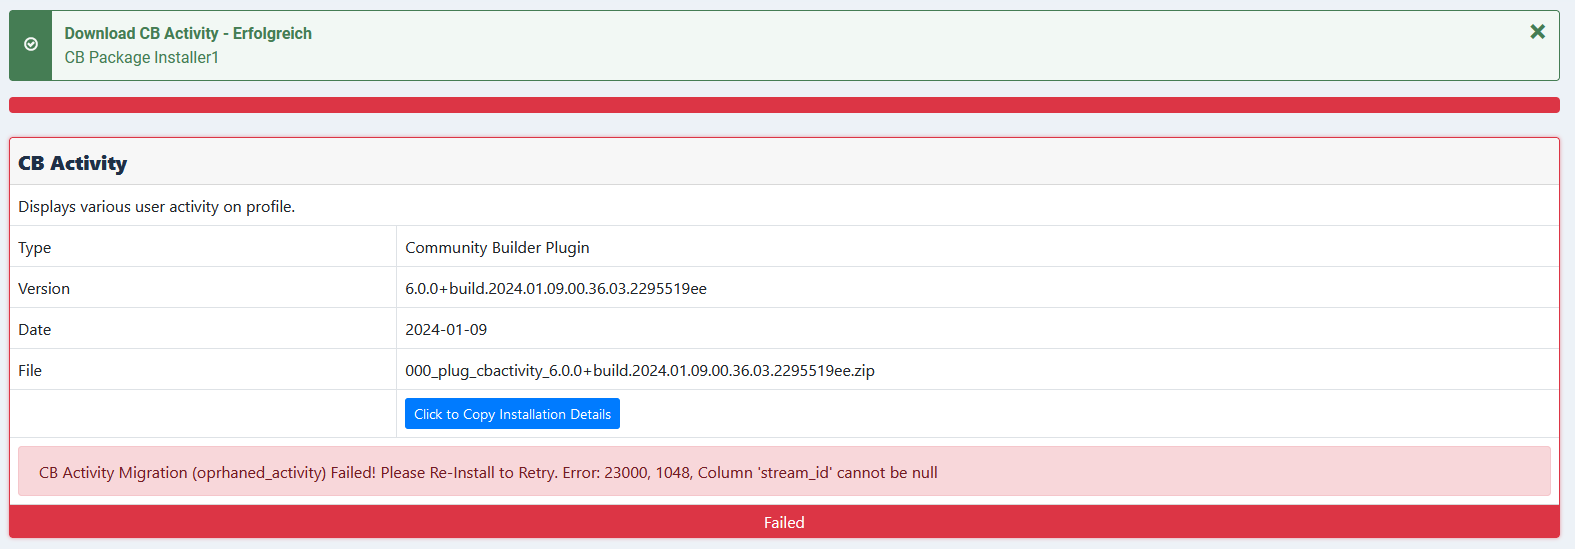Click the 'Version' row label
1575x549 pixels.
[x=44, y=288]
